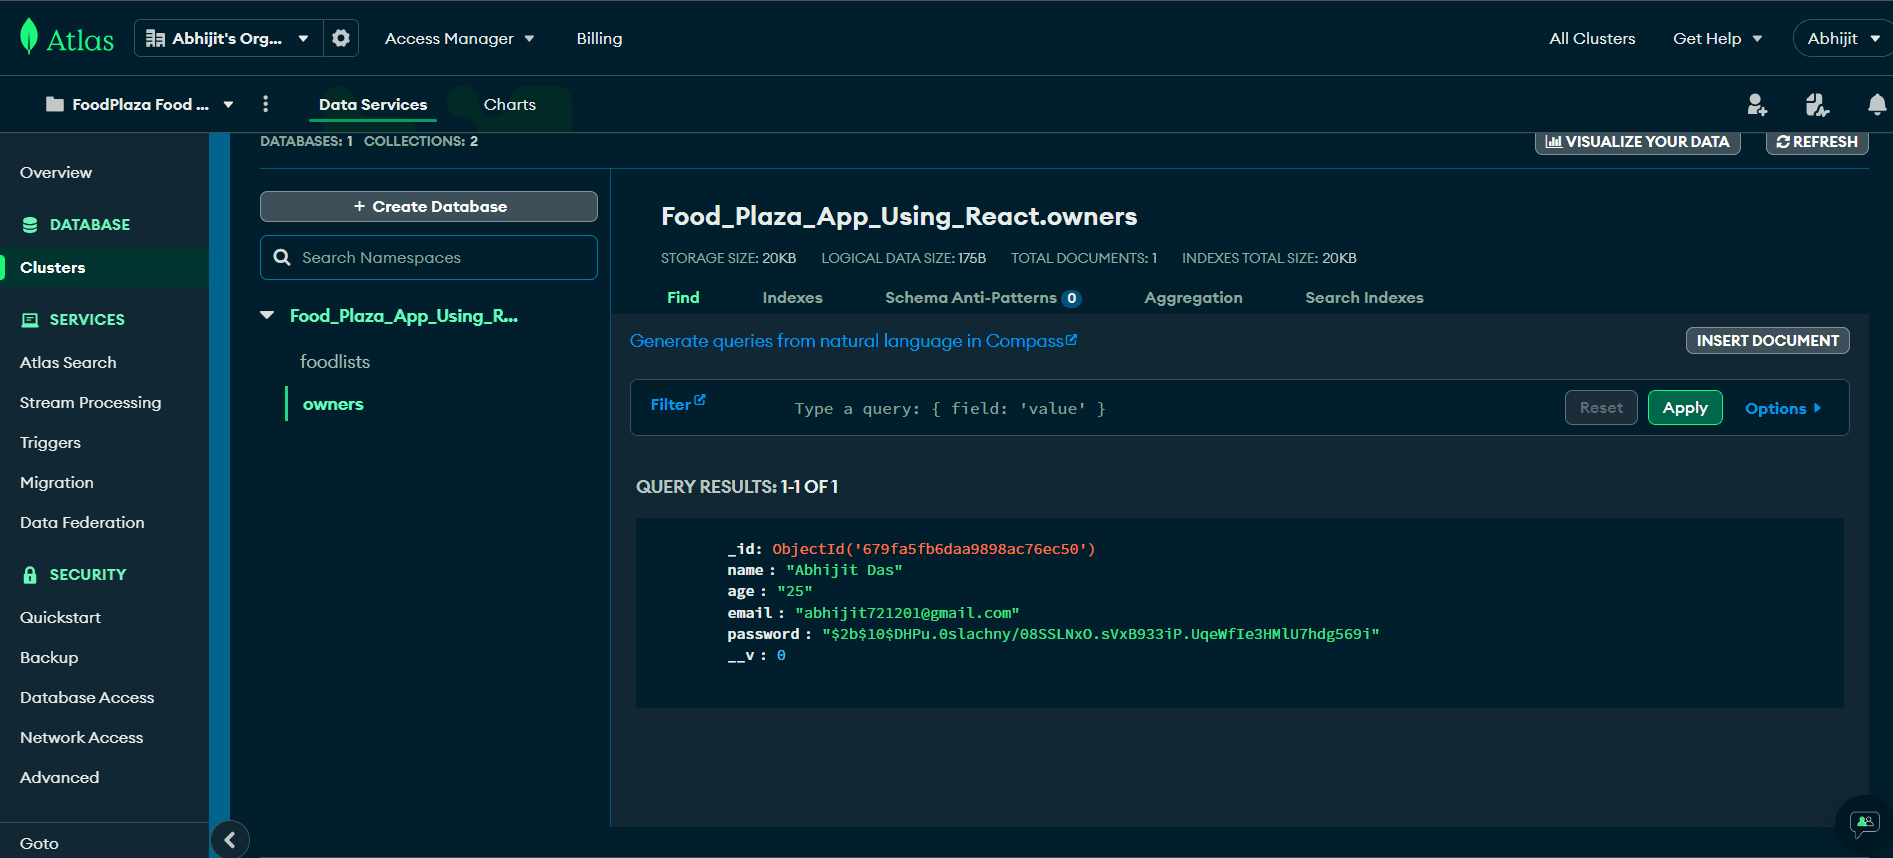Open the project activity feed icon
This screenshot has height=858, width=1893.
point(1817,104)
